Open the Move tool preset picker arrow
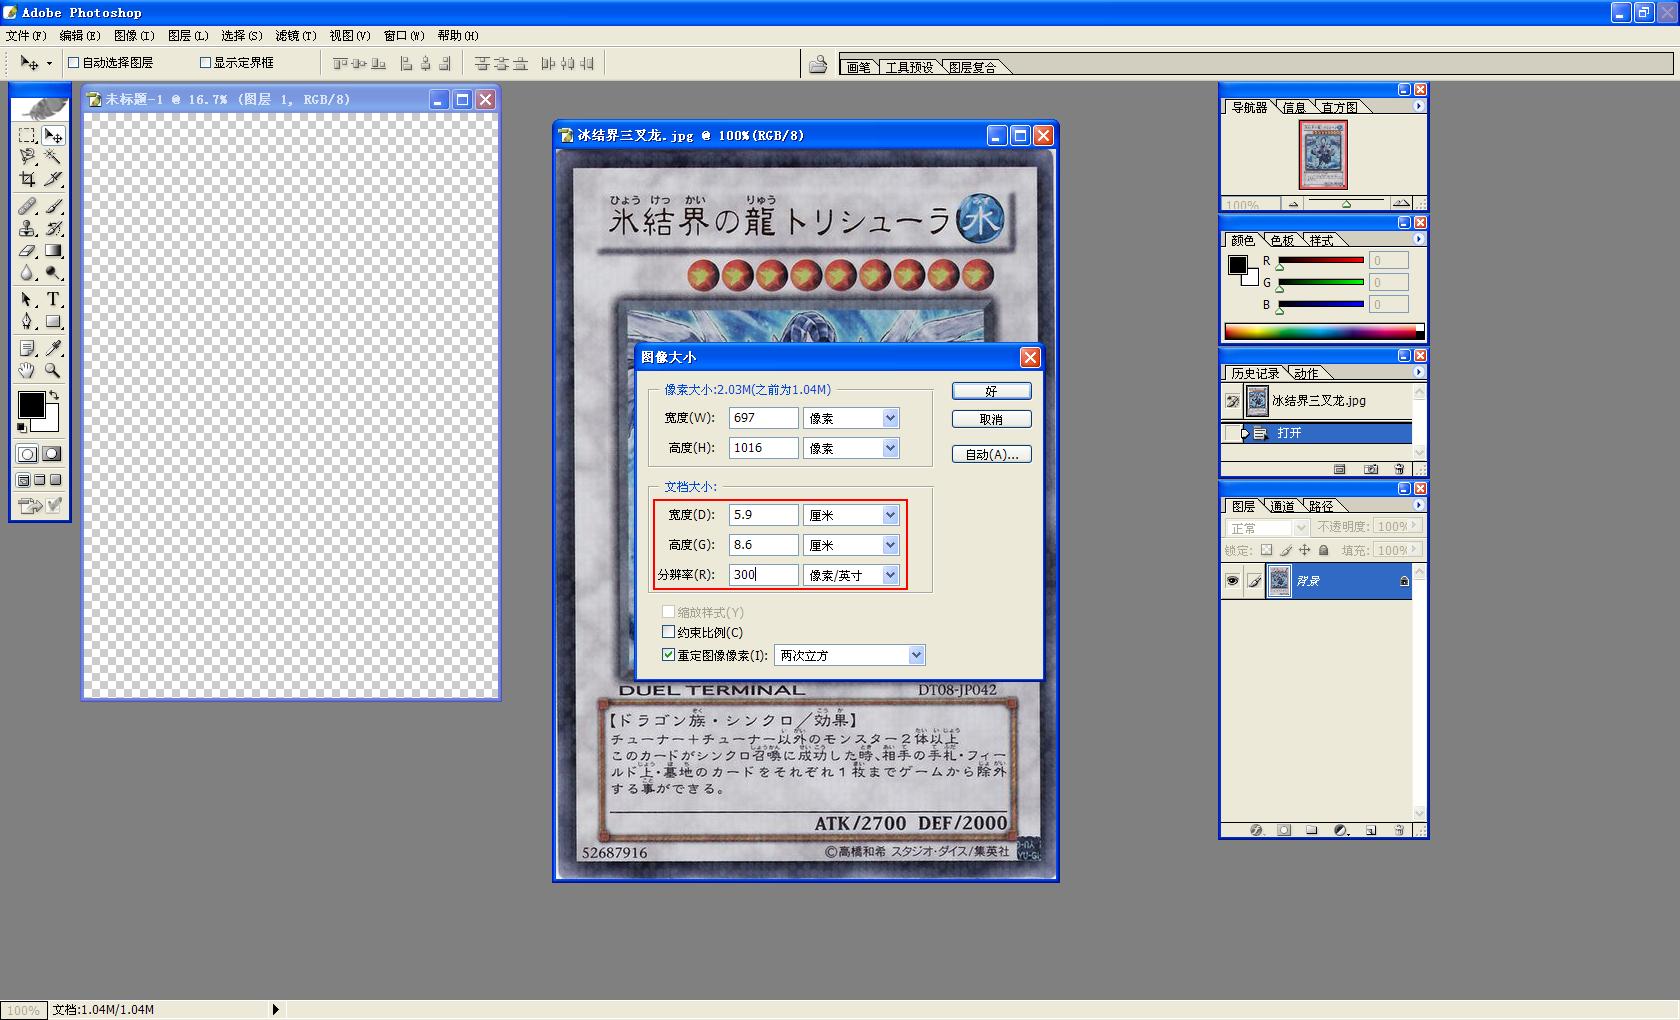1680x1020 pixels. point(49,64)
